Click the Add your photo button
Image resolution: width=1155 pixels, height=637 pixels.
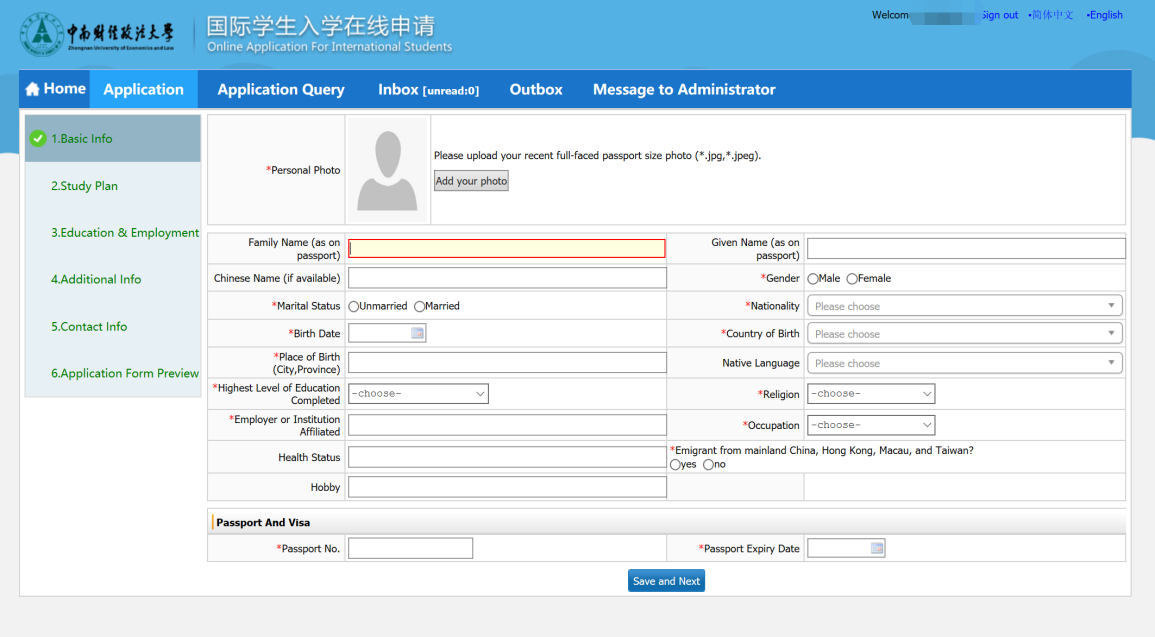(471, 181)
